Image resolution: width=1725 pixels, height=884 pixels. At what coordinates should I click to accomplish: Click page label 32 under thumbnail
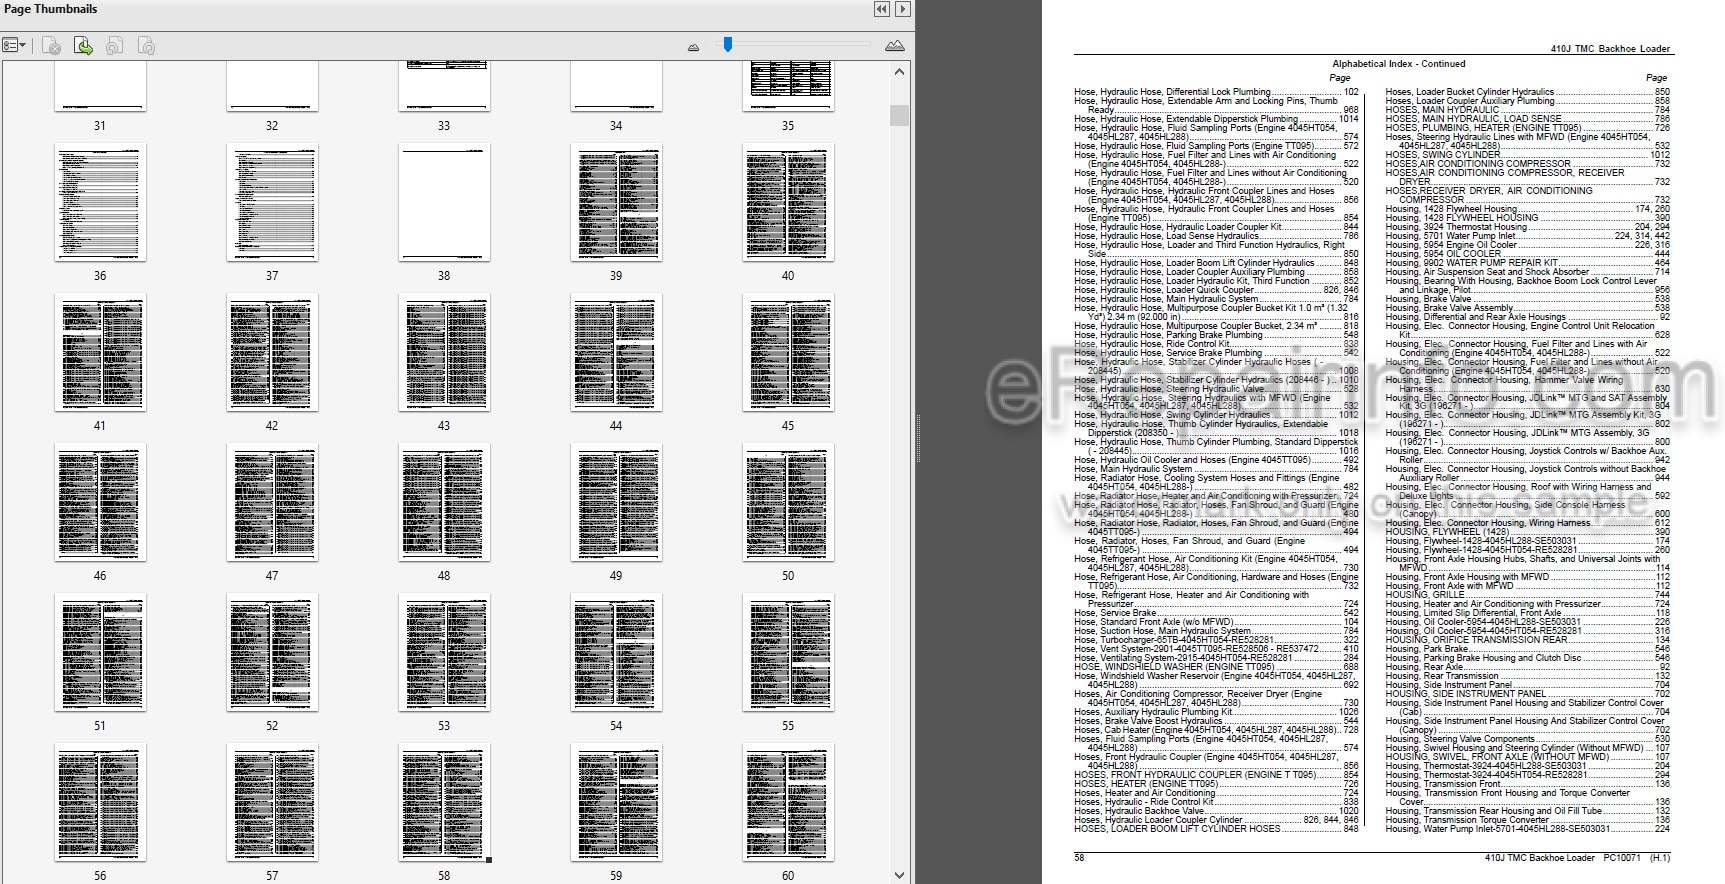click(272, 126)
